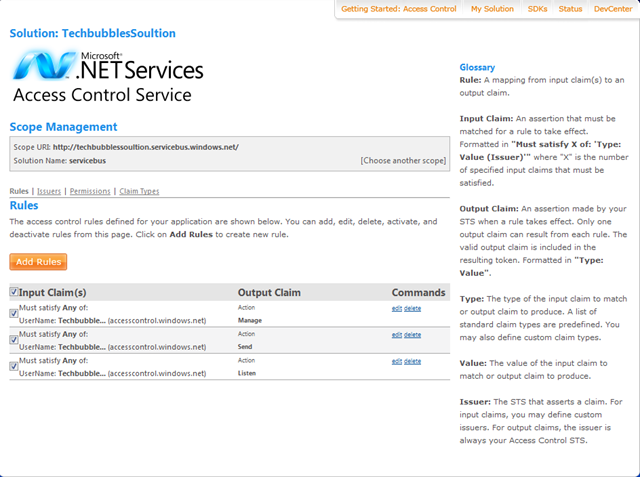Image resolution: width=640 pixels, height=477 pixels.
Task: Uncheck the checkbox for the Manage rule
Action: coord(14,313)
